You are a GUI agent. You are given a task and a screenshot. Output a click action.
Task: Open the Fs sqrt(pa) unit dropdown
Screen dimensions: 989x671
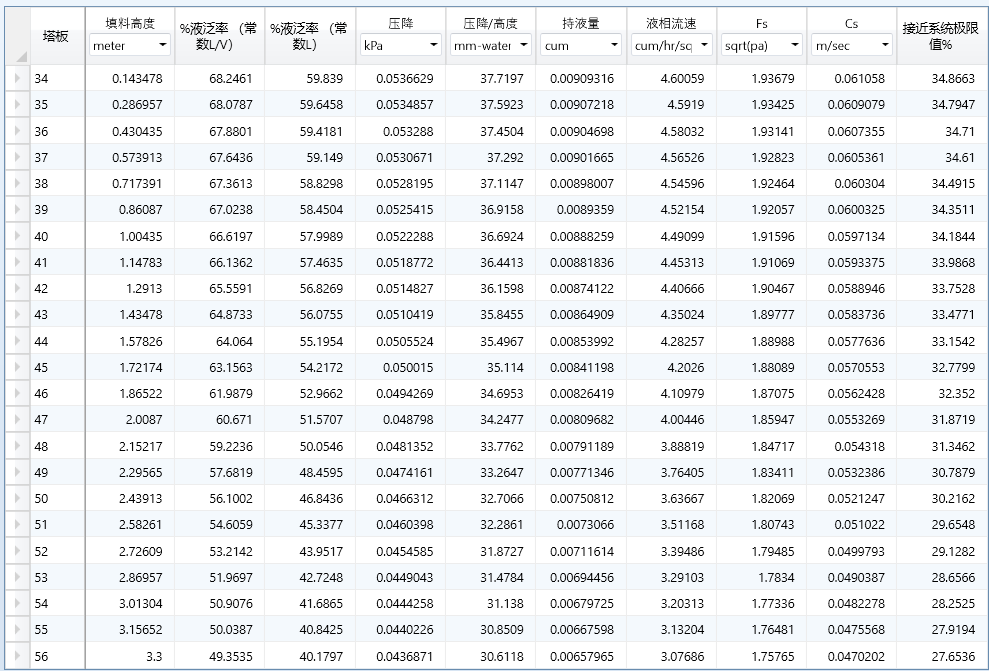pyautogui.click(x=761, y=45)
